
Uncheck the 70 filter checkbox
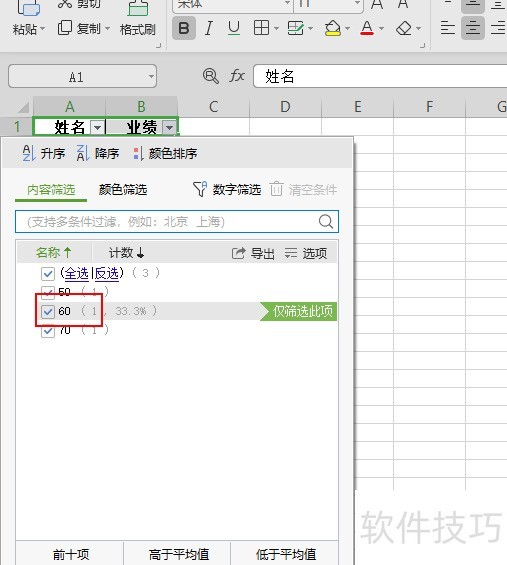click(x=48, y=330)
